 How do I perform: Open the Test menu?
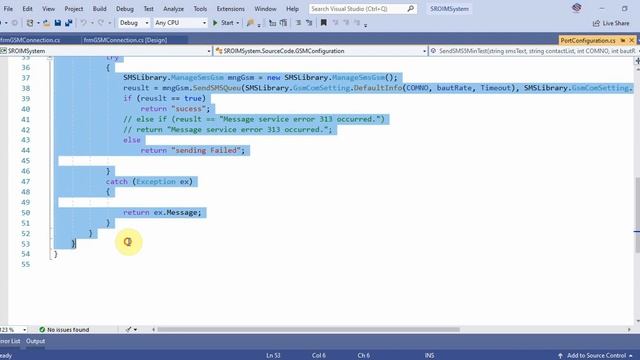[149, 9]
